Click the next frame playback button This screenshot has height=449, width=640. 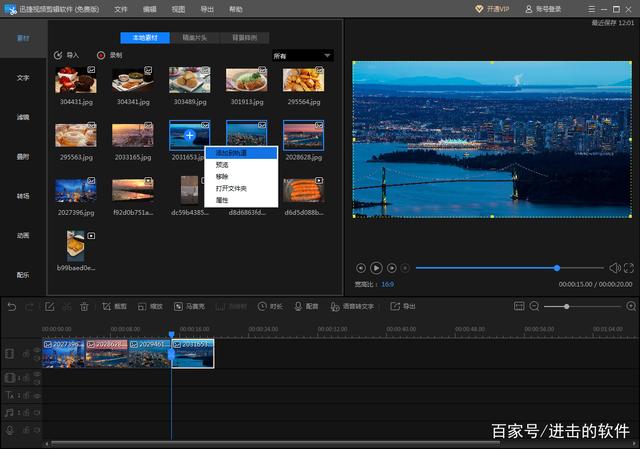click(x=391, y=268)
